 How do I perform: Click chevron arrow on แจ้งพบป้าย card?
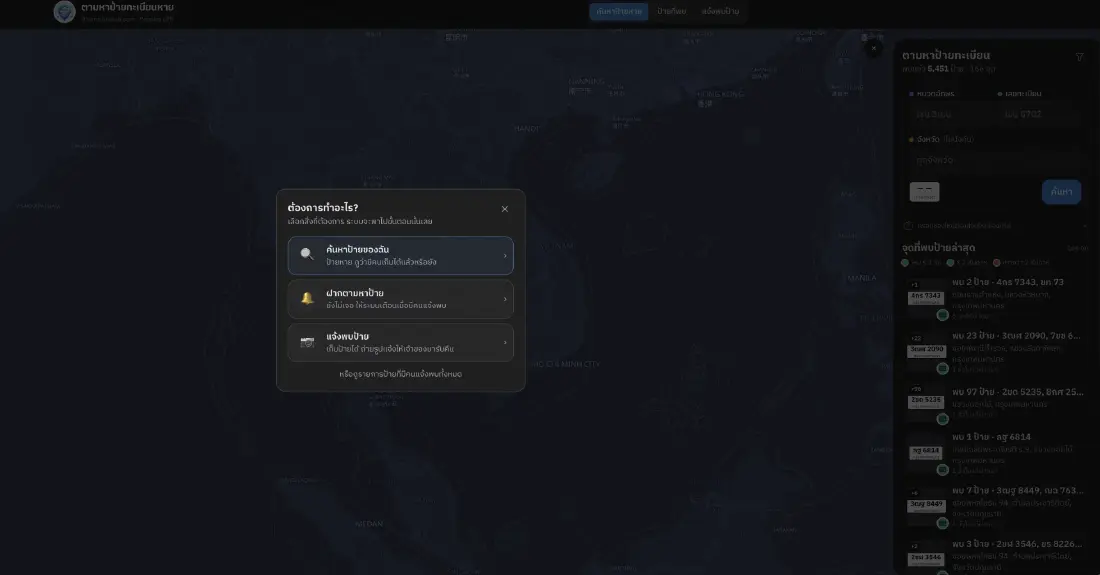tap(505, 343)
